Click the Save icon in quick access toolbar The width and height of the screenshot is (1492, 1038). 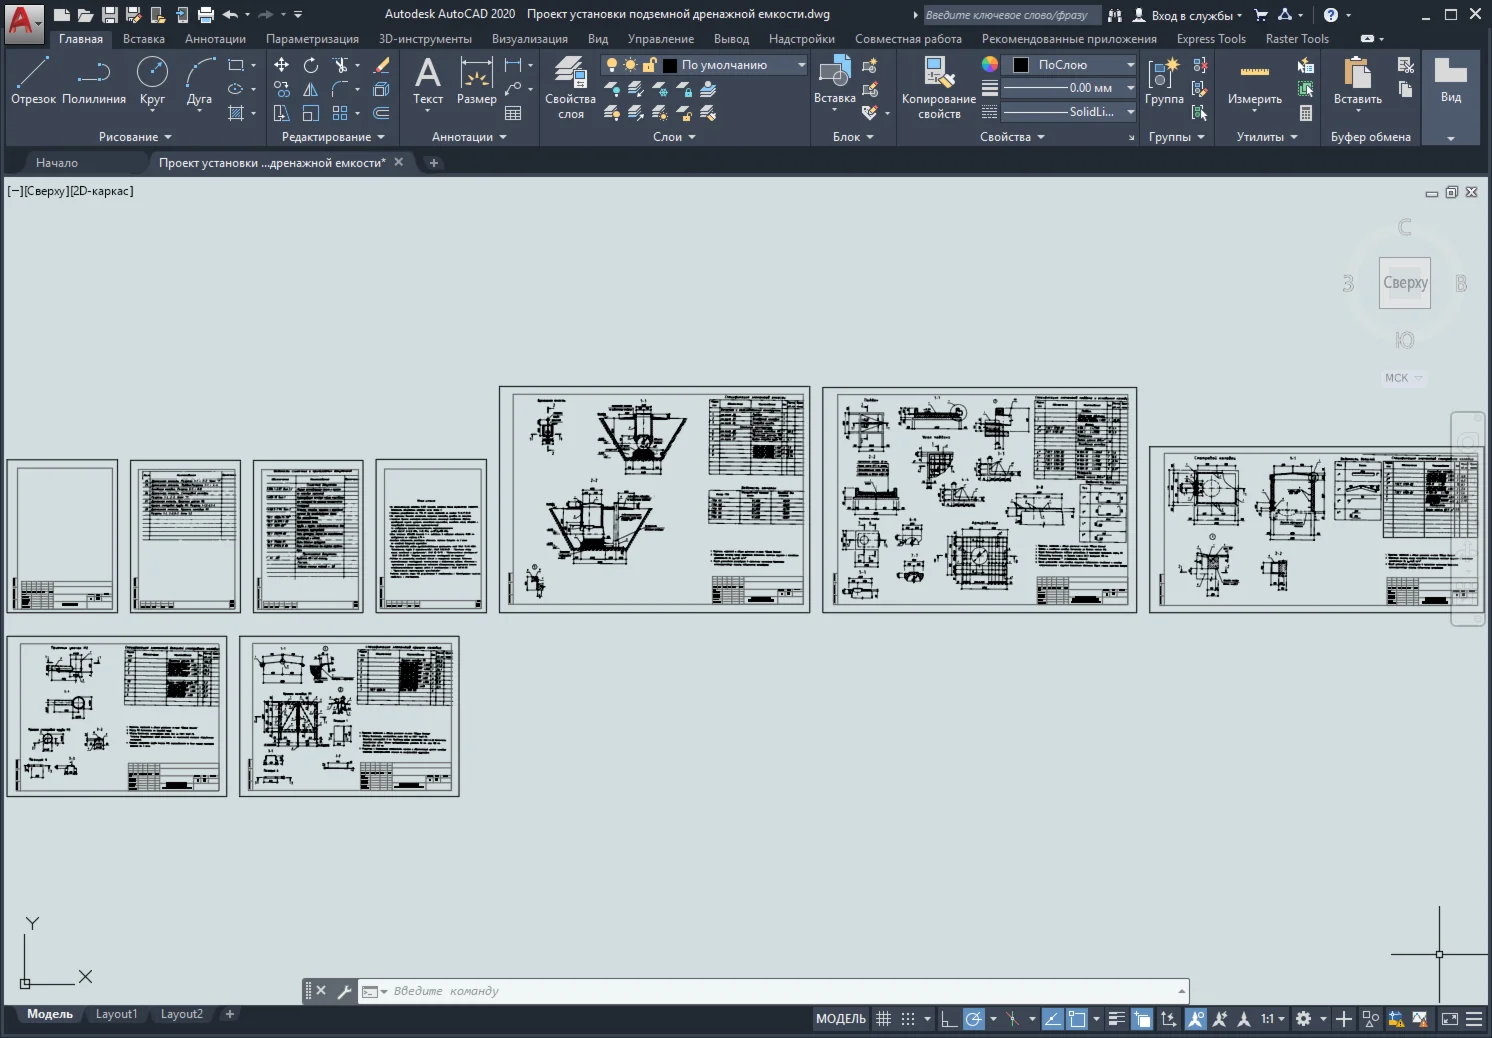pos(110,15)
